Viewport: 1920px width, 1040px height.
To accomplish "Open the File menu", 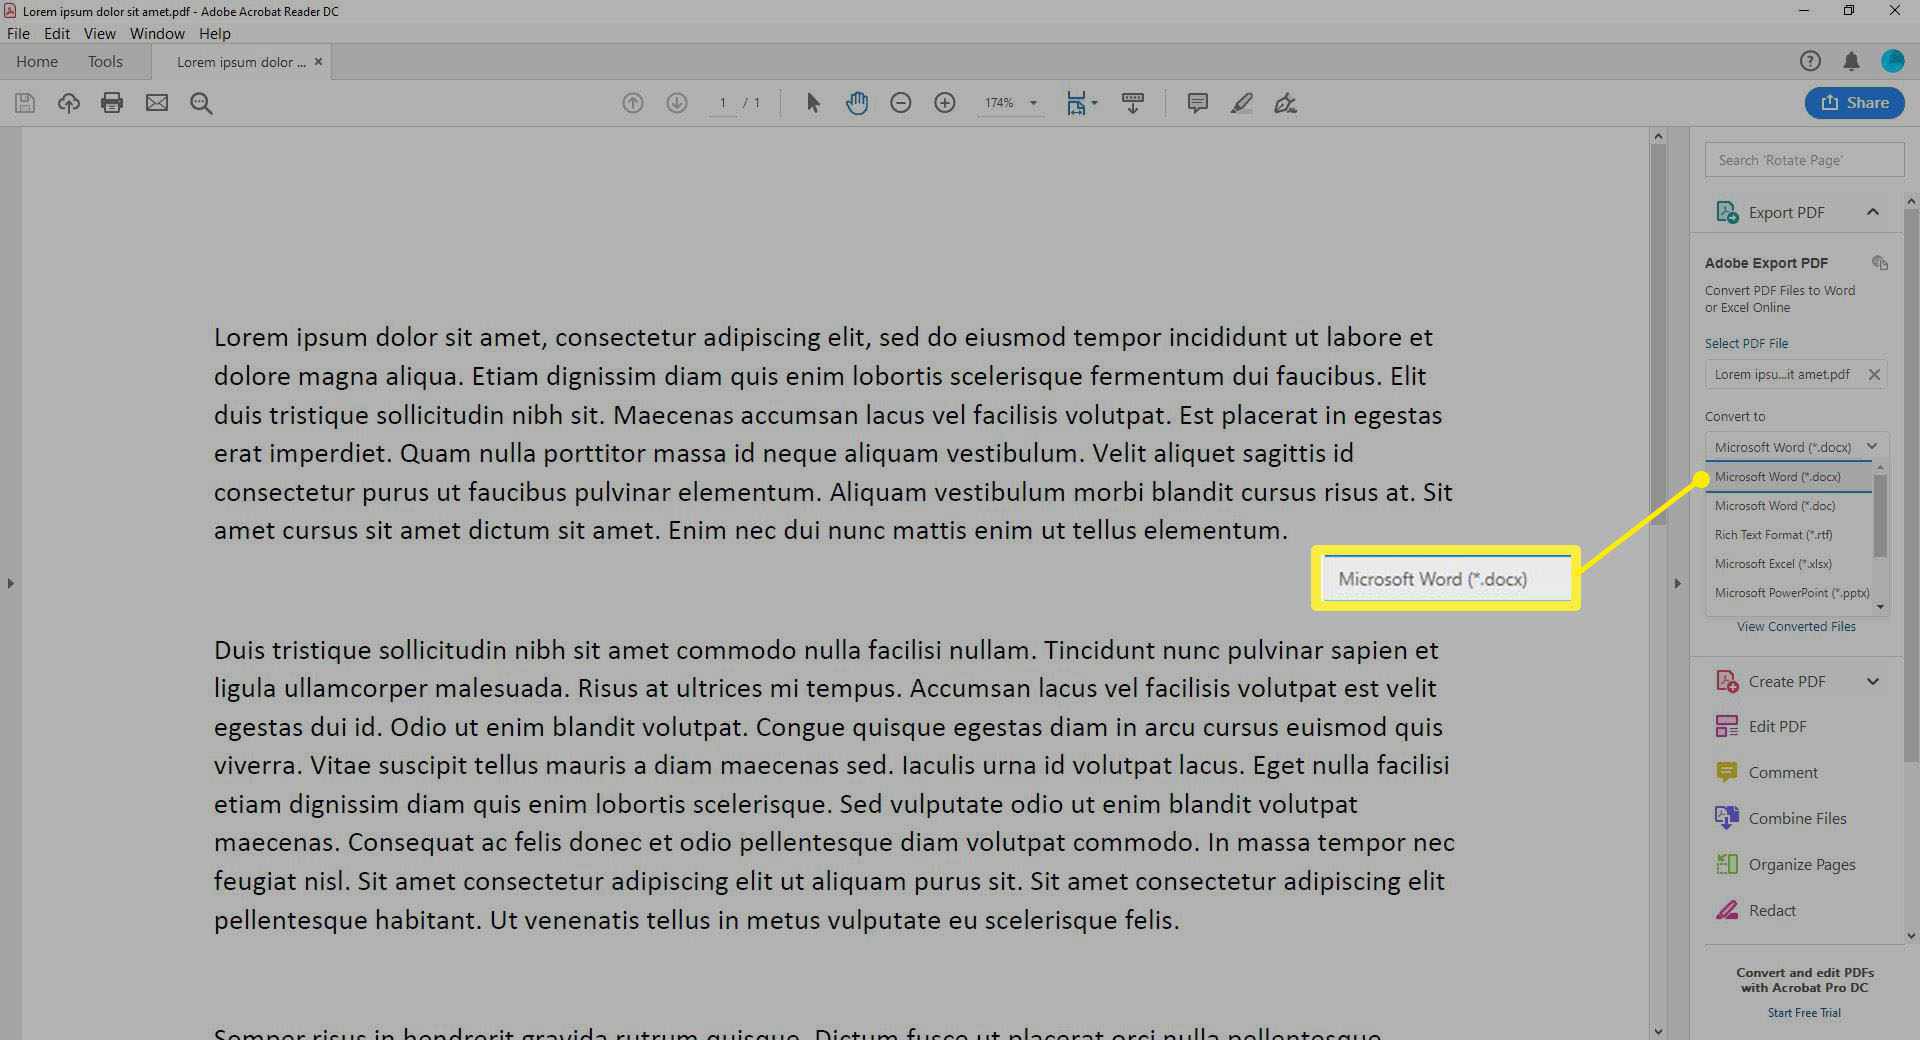I will (x=18, y=33).
